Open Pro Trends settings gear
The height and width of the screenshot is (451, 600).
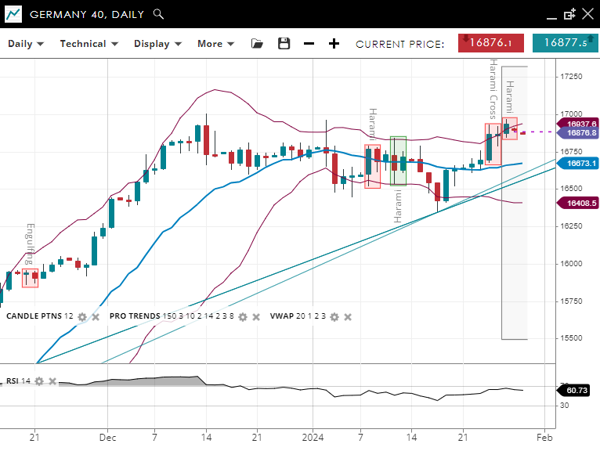242,316
